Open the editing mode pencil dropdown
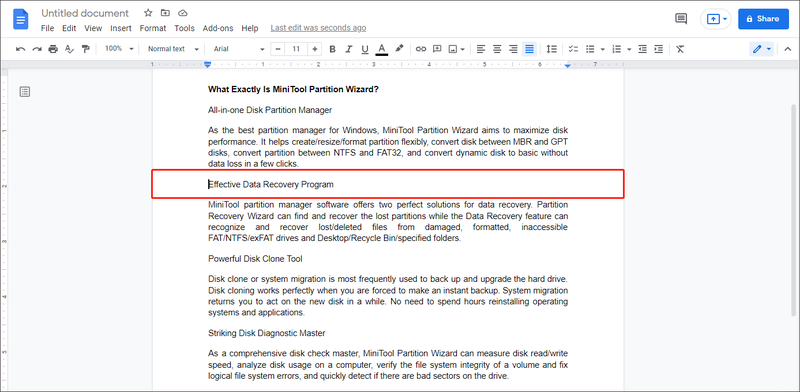Screen dimensions: 800x392 pyautogui.click(x=762, y=49)
